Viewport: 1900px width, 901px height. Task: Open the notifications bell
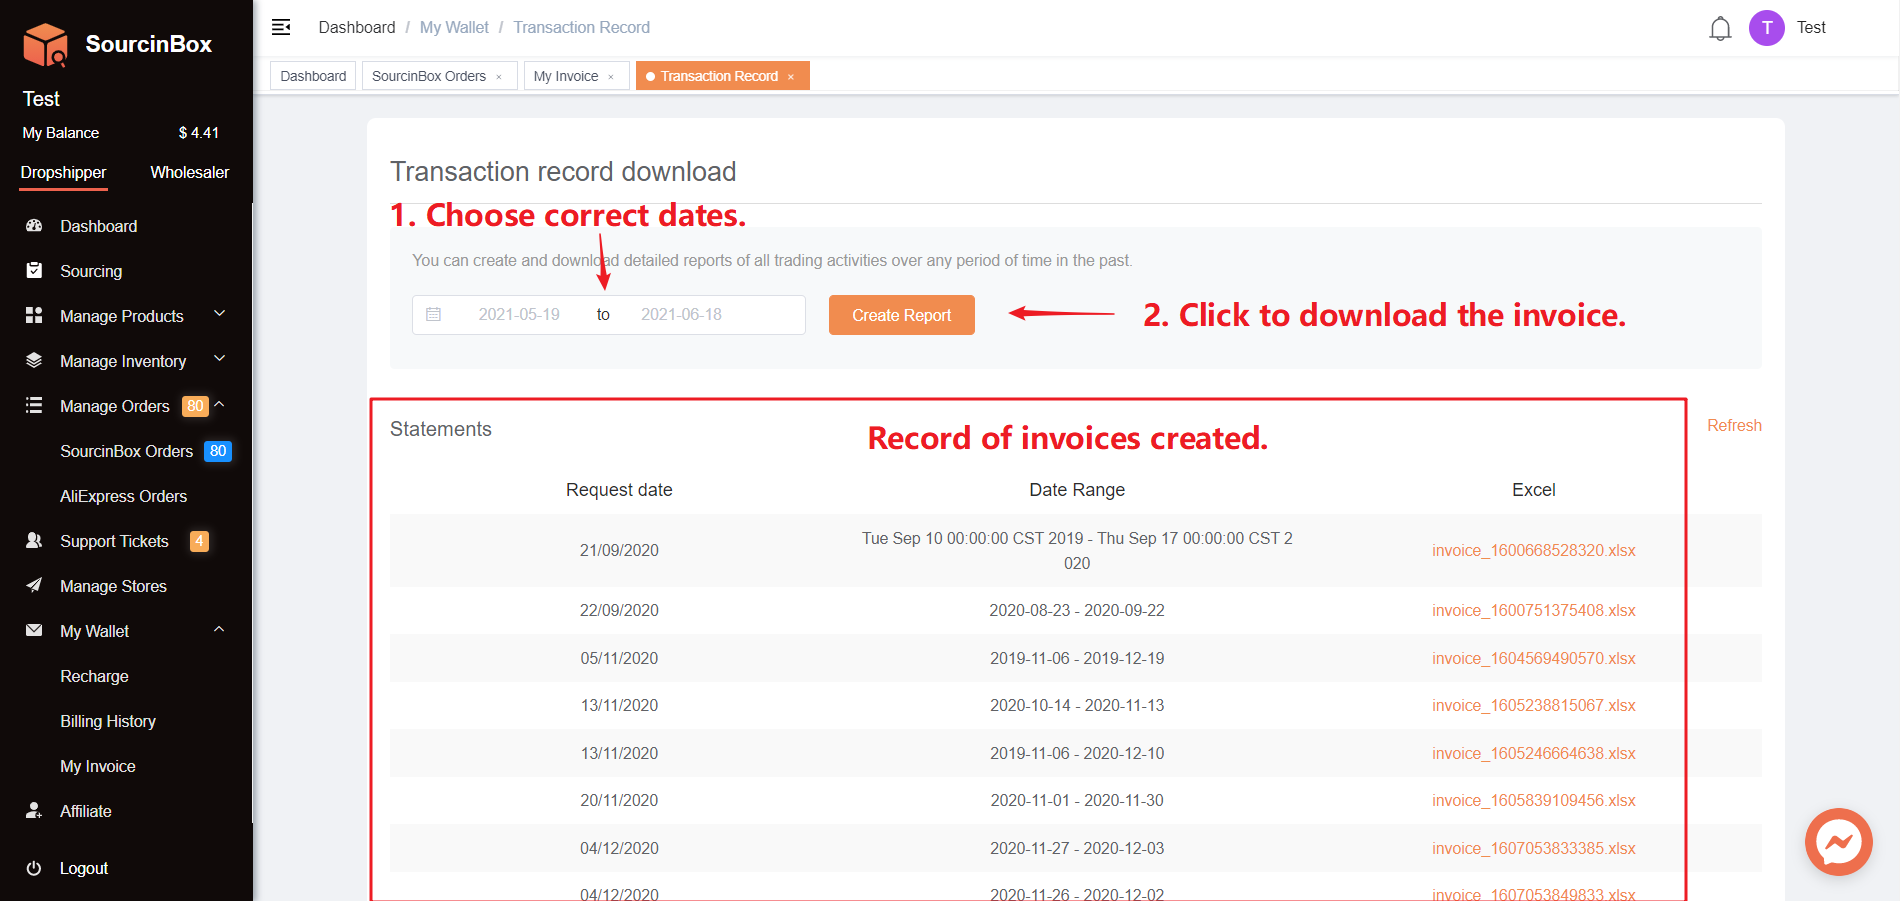1720,28
